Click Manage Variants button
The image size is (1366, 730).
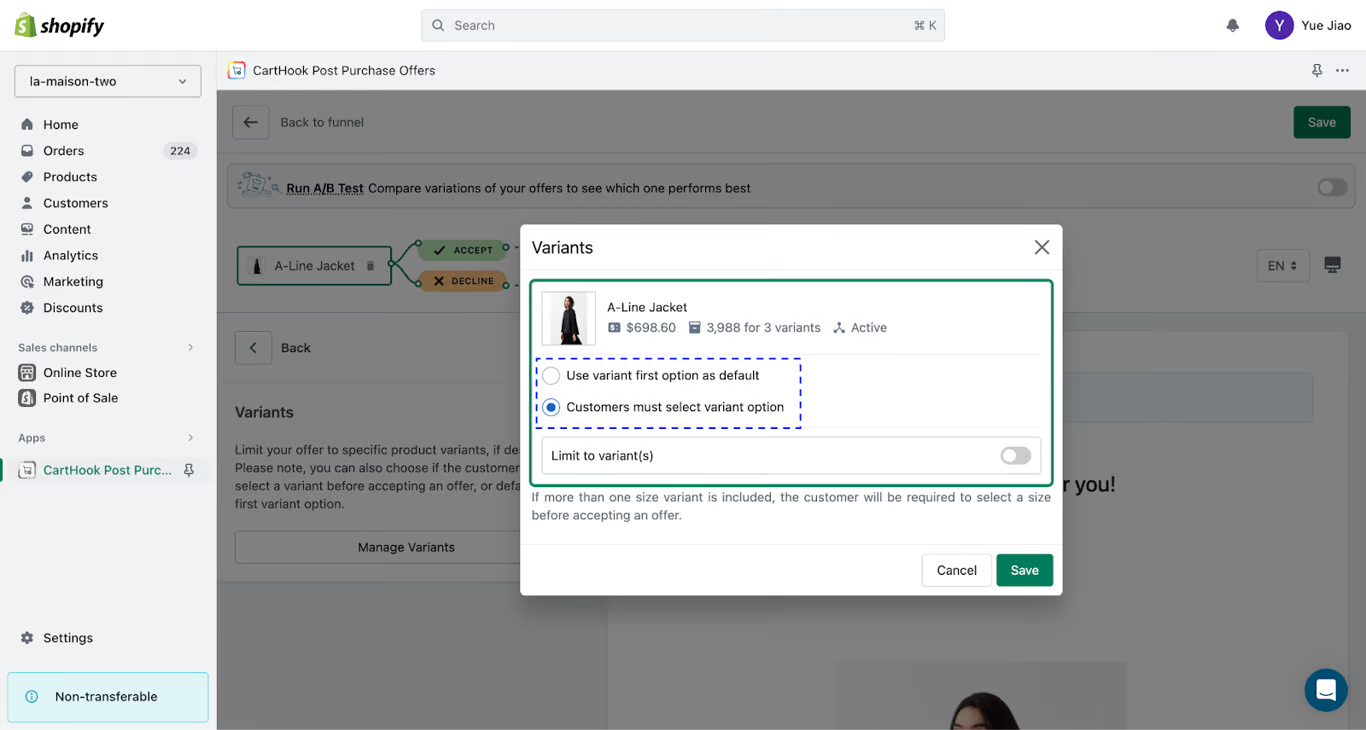406,547
